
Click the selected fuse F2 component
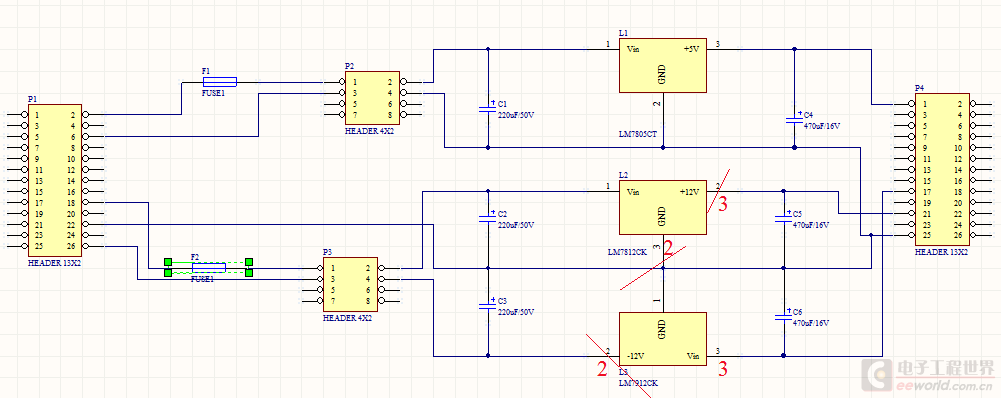[x=208, y=267]
